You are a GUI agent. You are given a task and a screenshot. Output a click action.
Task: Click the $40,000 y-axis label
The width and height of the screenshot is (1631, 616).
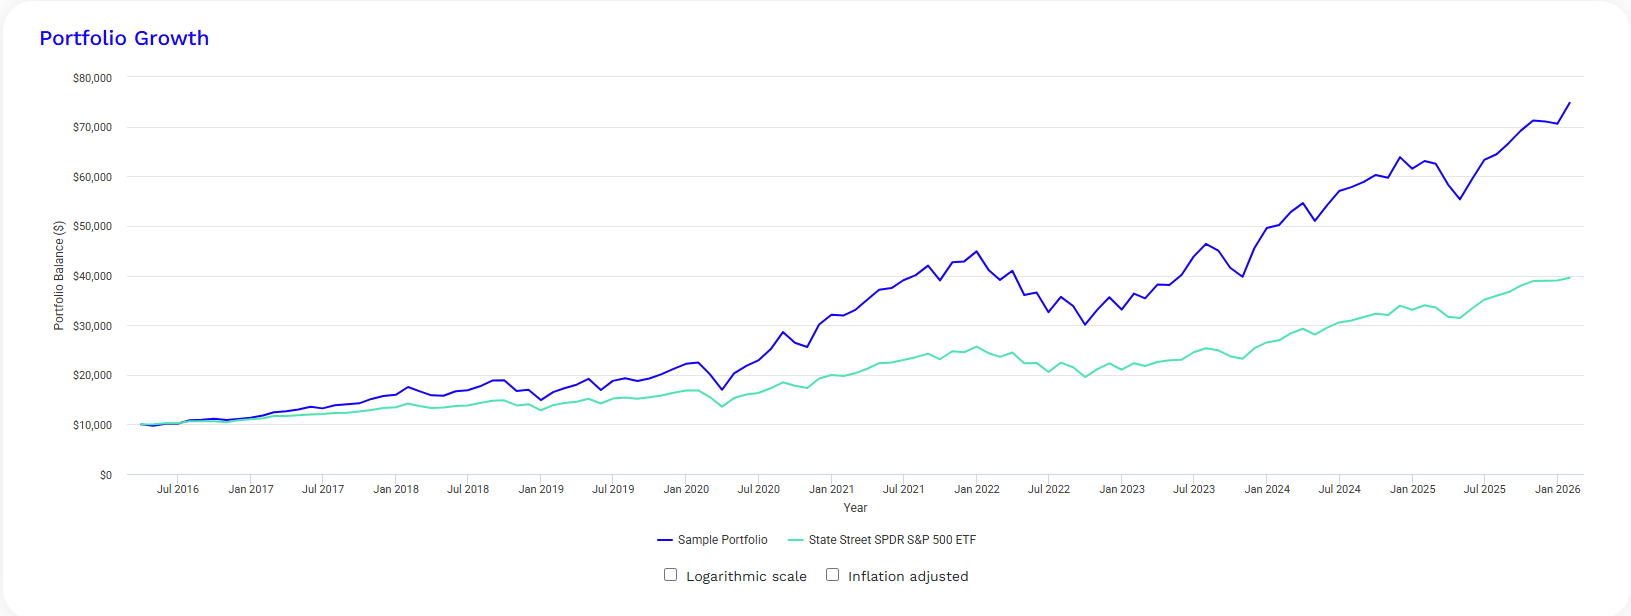92,276
